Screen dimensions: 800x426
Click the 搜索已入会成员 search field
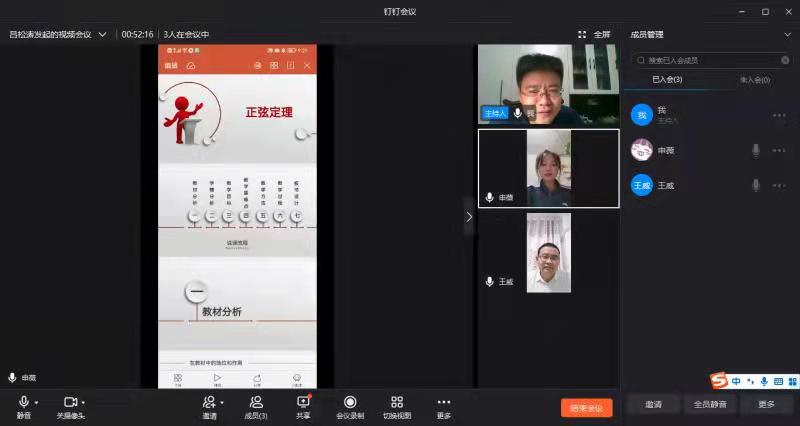click(x=710, y=60)
